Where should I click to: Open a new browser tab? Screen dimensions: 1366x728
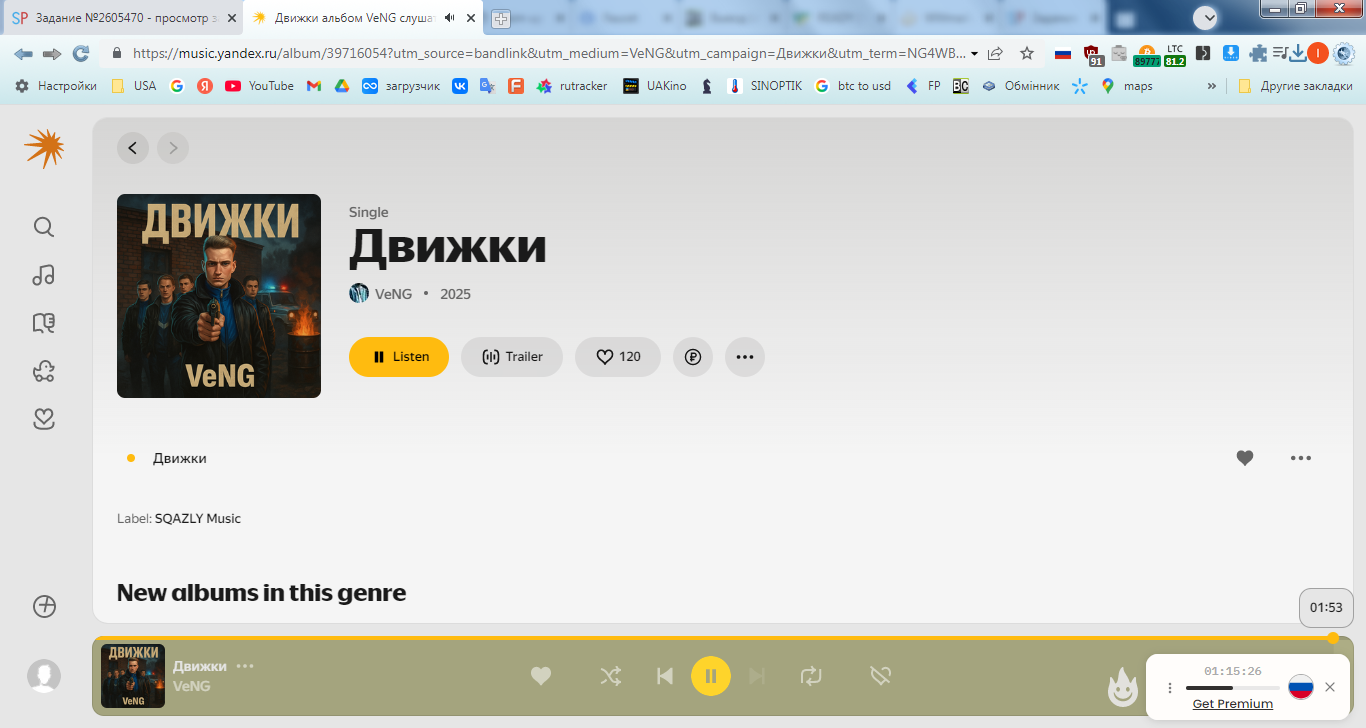point(501,19)
